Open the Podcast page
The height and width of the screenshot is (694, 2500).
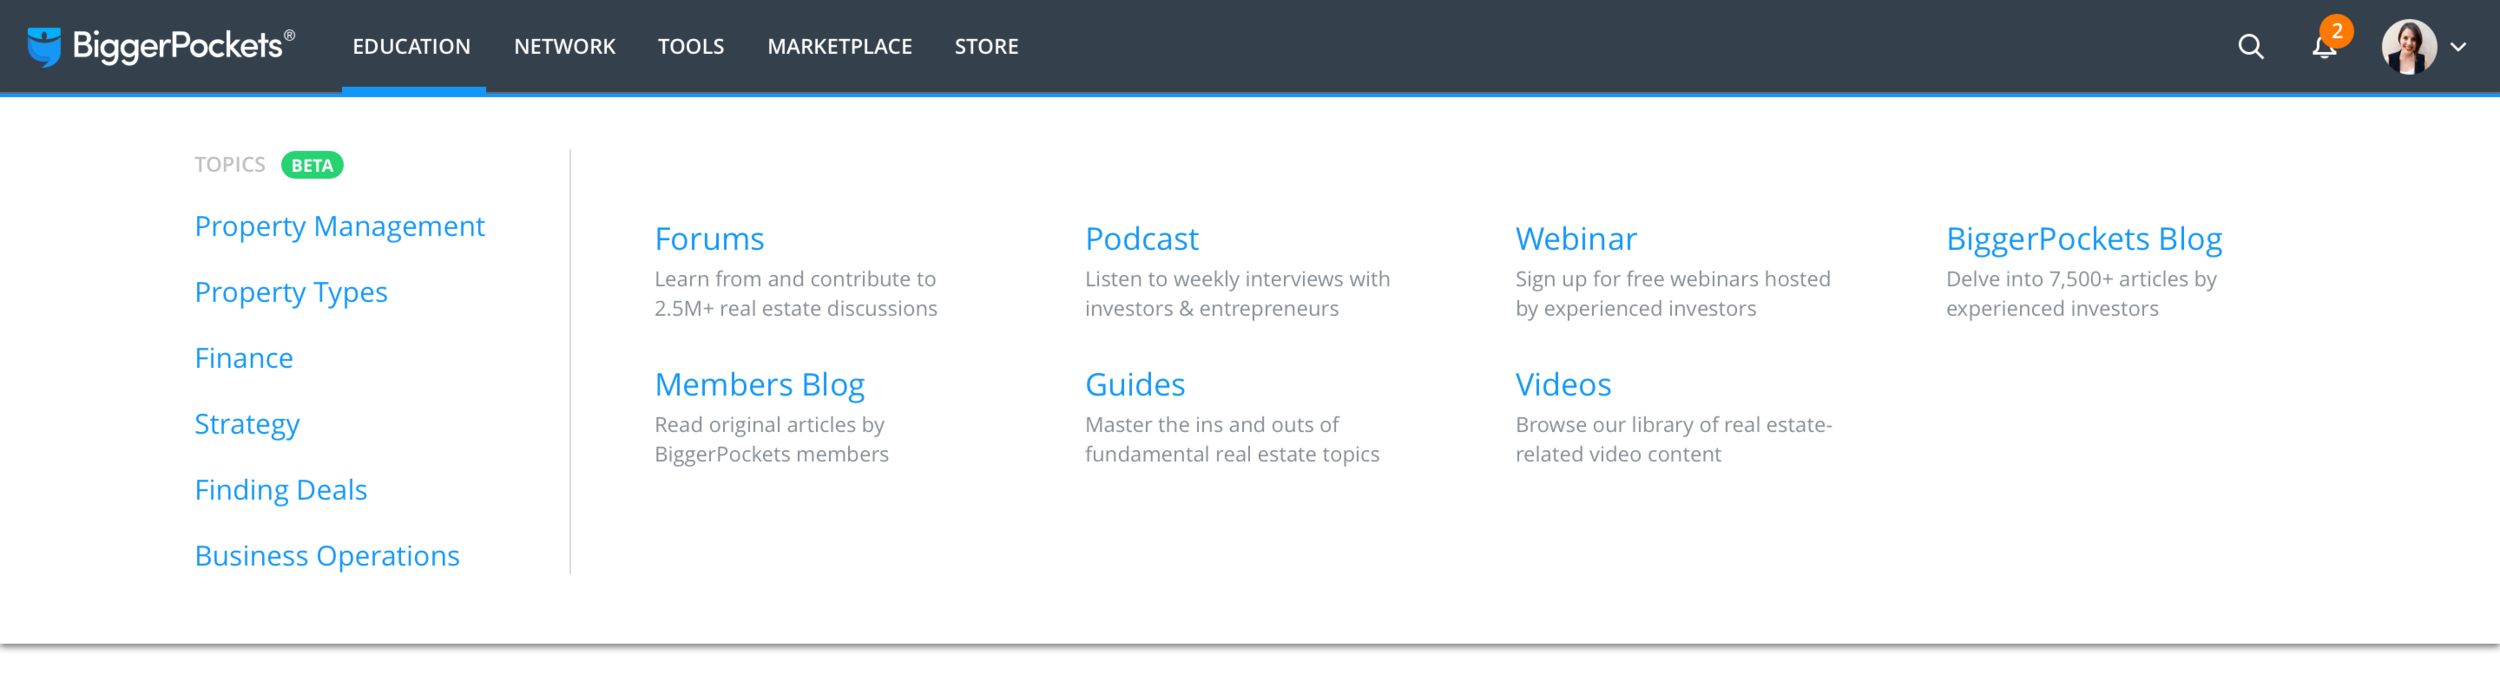pos(1142,239)
